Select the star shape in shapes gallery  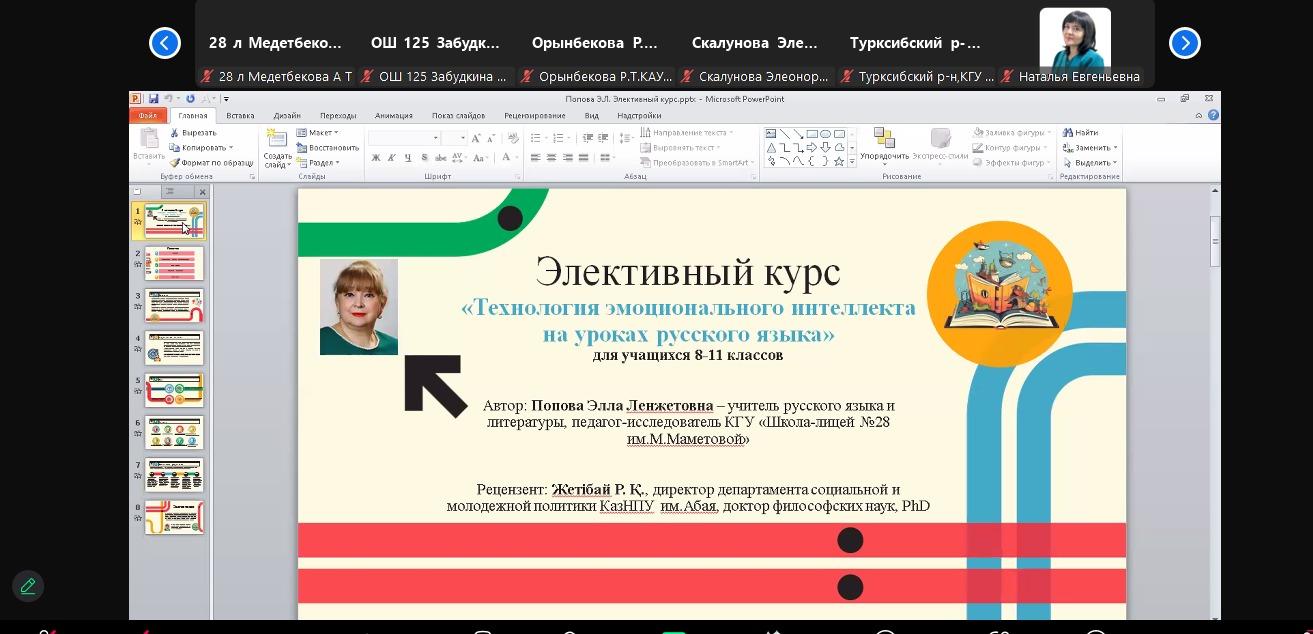[839, 161]
